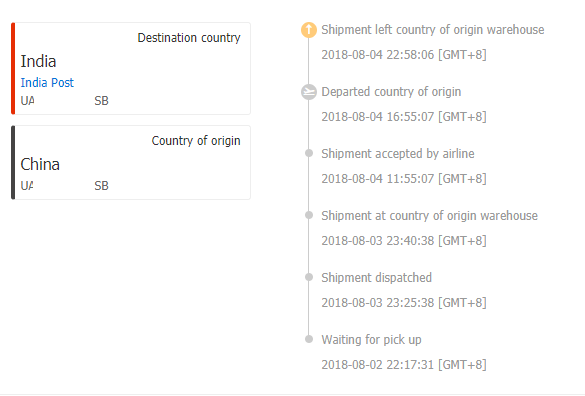585x396 pixels.
Task: Click the 2018-08-02 22:17:31 timestamp
Action: click(404, 365)
